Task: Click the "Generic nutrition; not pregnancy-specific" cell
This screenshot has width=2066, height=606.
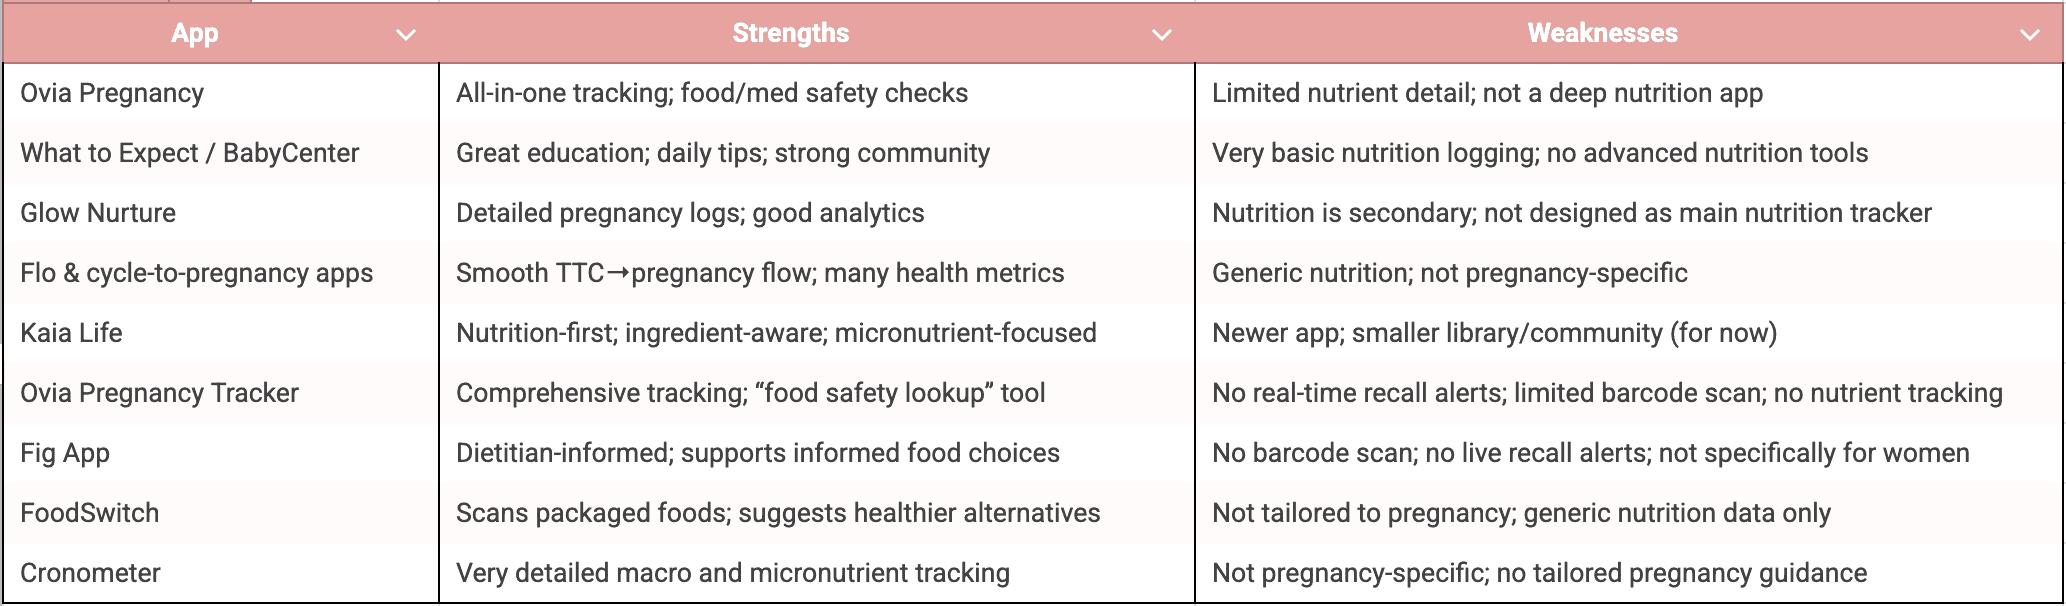Action: tap(1450, 273)
